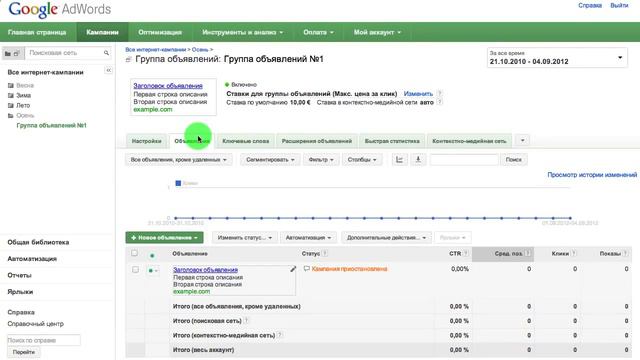
Task: Click help icon next to Итого (поисковая сеть)
Action: (x=246, y=321)
